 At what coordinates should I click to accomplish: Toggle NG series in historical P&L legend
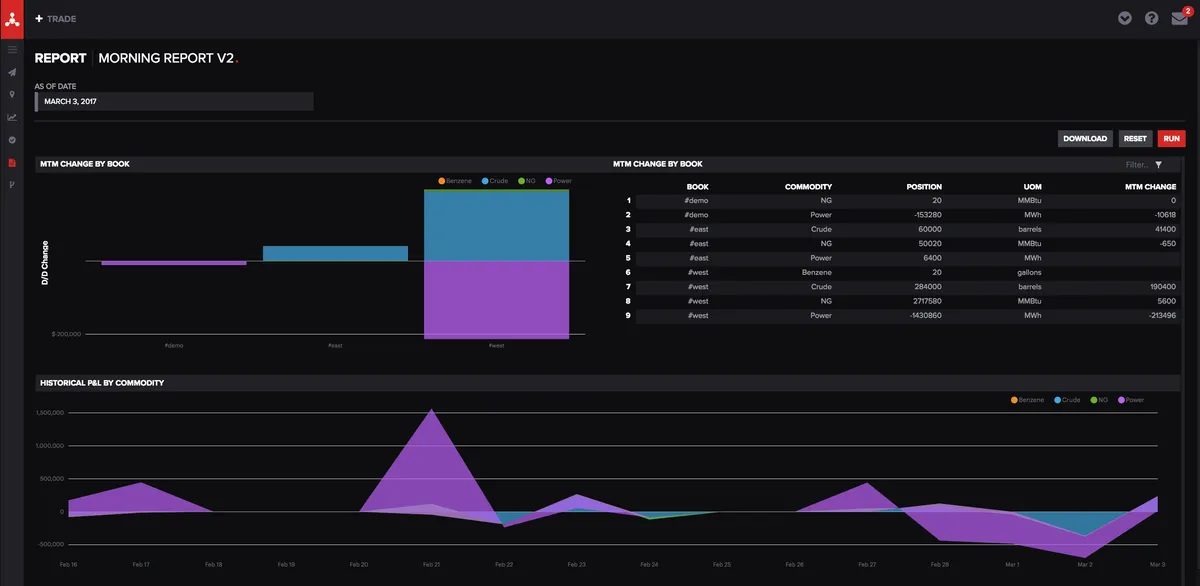[1099, 400]
